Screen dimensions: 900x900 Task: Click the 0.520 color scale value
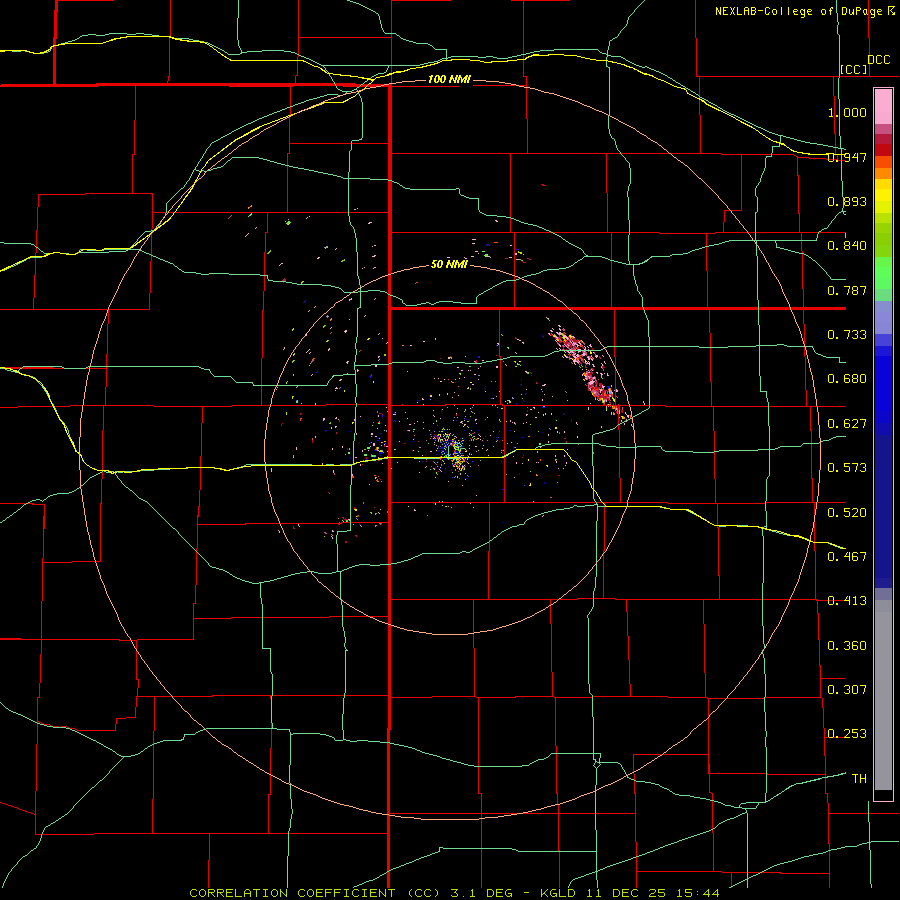pos(847,512)
